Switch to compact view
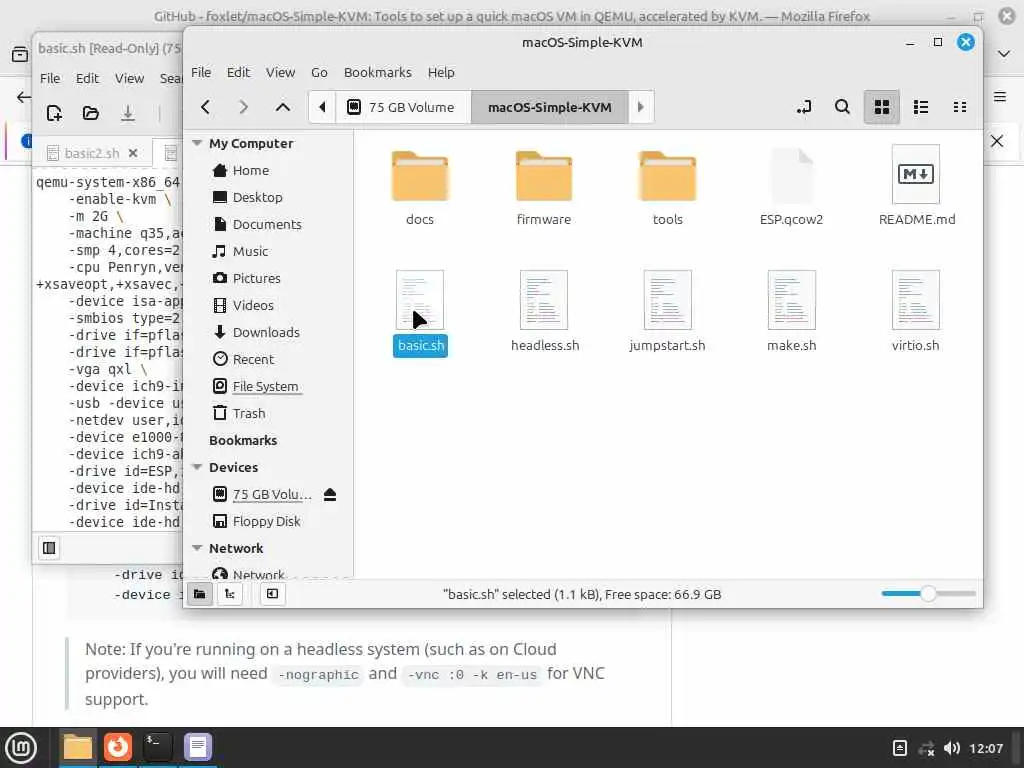This screenshot has height=768, width=1024. click(959, 107)
